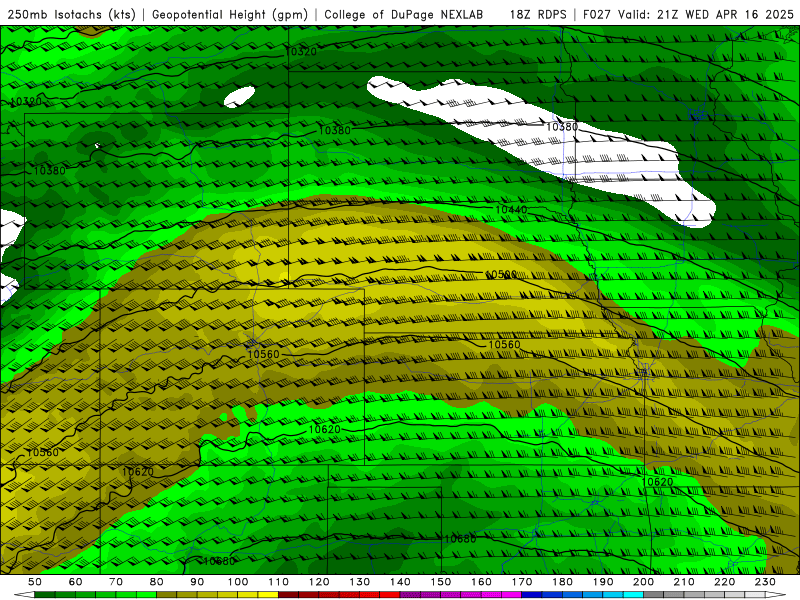Click the 10380 label inside the white isotach area
This screenshot has width=800, height=600.
tap(562, 127)
